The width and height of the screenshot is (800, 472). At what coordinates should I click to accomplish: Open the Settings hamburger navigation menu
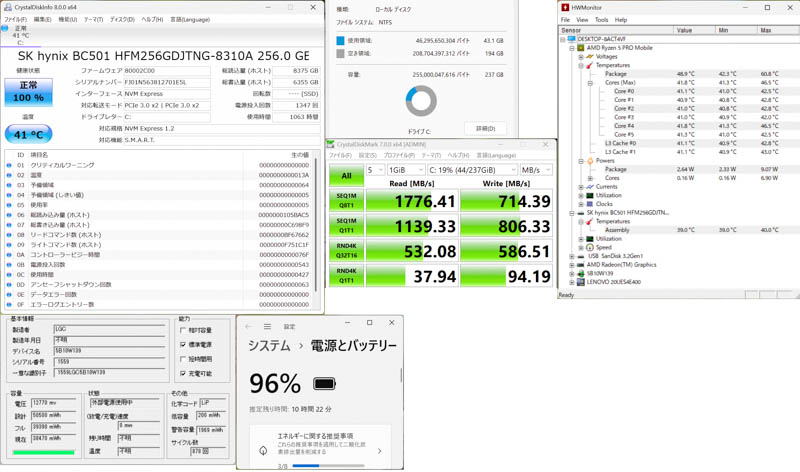coord(267,327)
